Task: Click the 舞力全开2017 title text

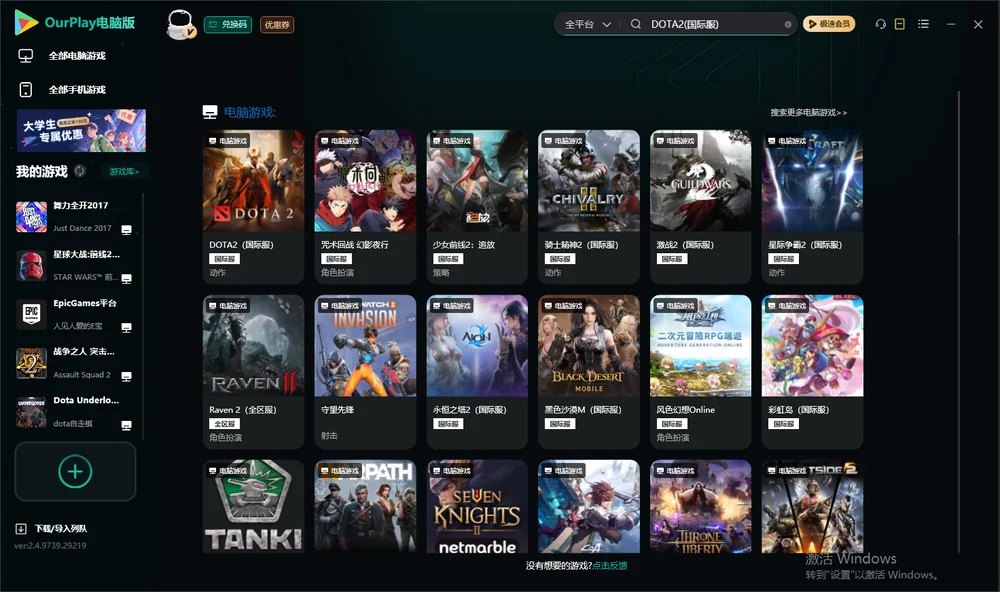Action: (80, 205)
